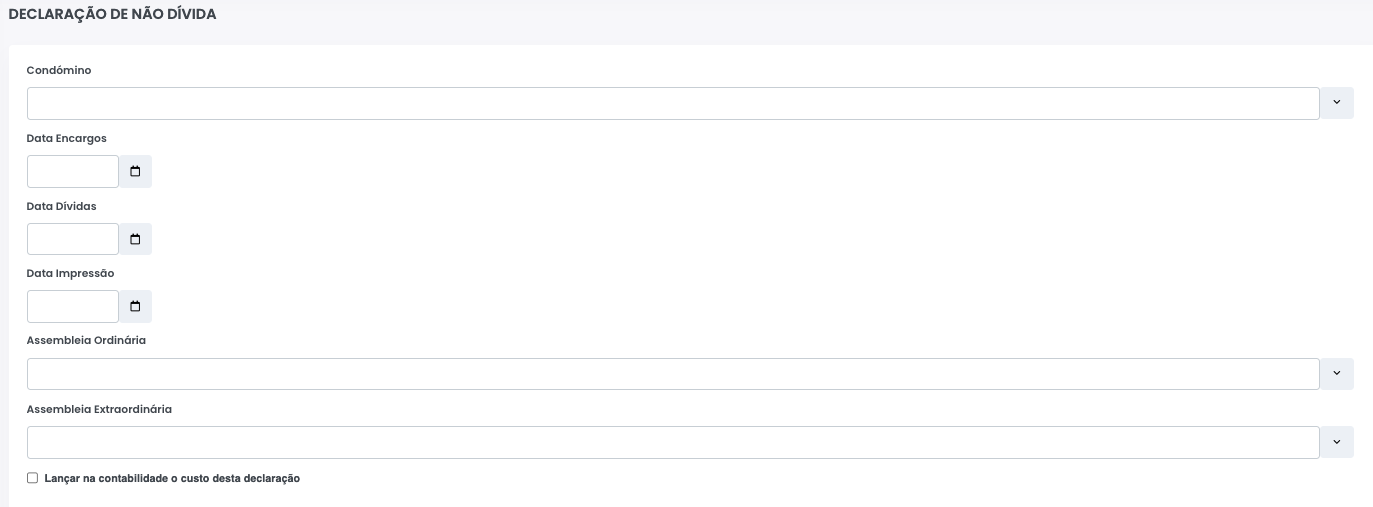Click the Condómino field label
This screenshot has height=507, width=1373.
click(x=59, y=71)
